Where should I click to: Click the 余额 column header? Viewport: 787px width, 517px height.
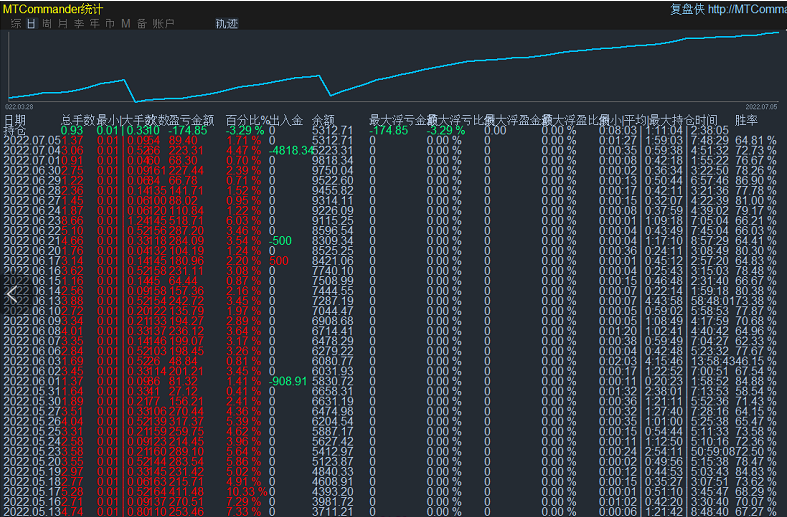[323, 120]
